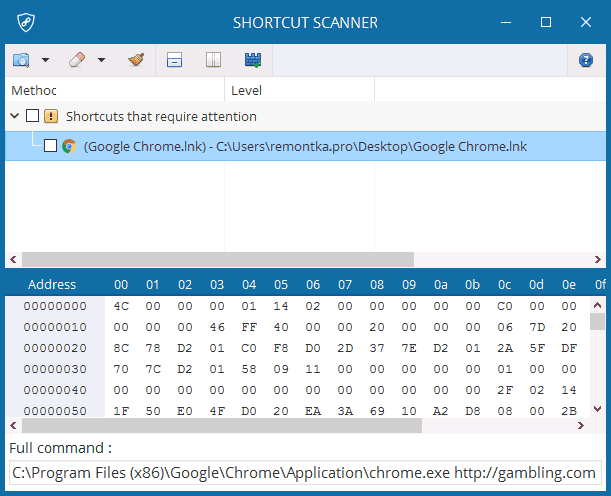Click hex byte 2F in row 00000040

coord(505,390)
